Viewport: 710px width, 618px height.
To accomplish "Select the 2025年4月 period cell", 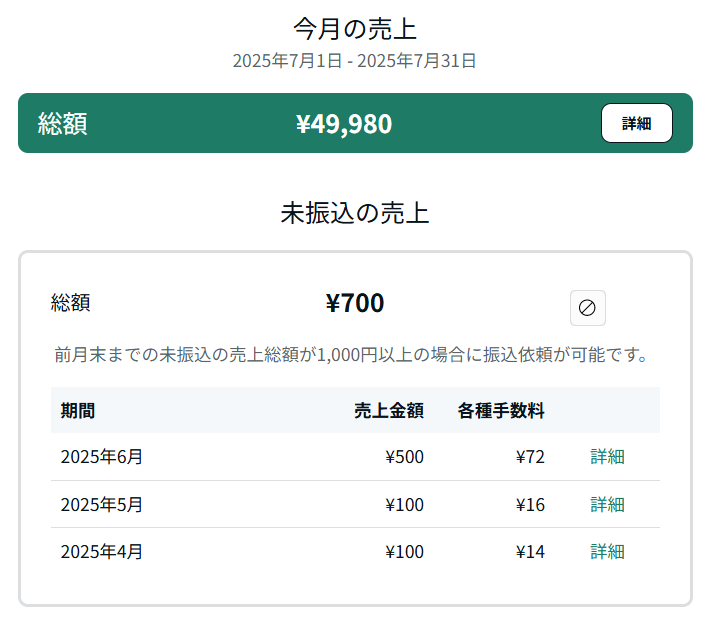I will 102,552.
